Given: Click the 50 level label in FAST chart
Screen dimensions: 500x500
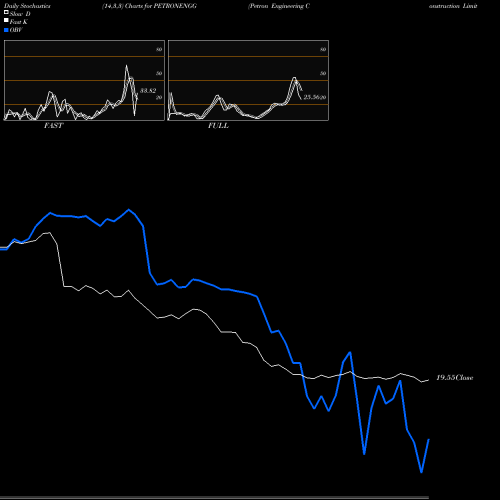Looking at the screenshot, I should tap(159, 73).
